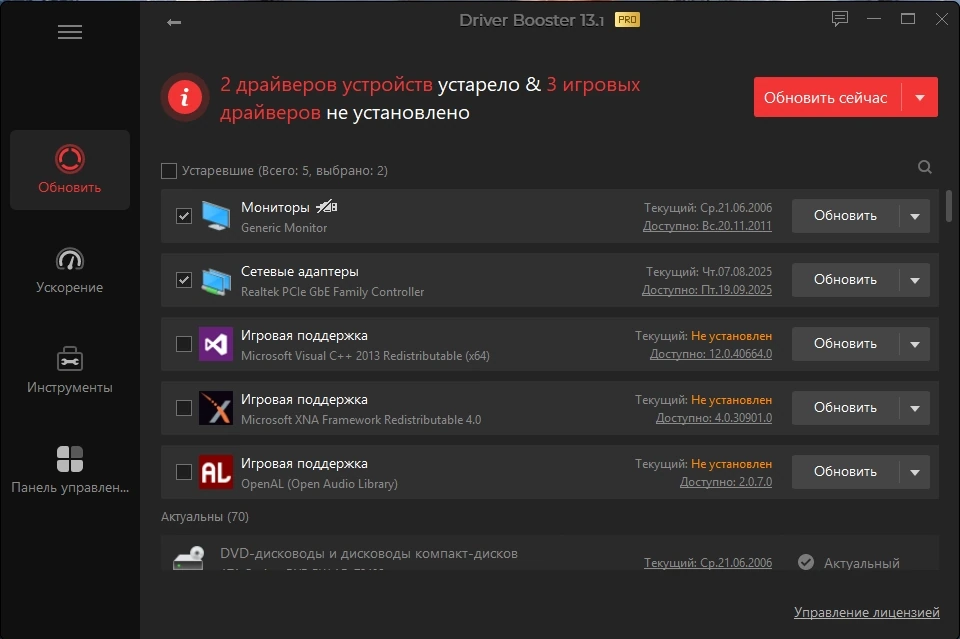Open available version link 4.0.30901.0
Screen dimensions: 960x639
(714, 418)
